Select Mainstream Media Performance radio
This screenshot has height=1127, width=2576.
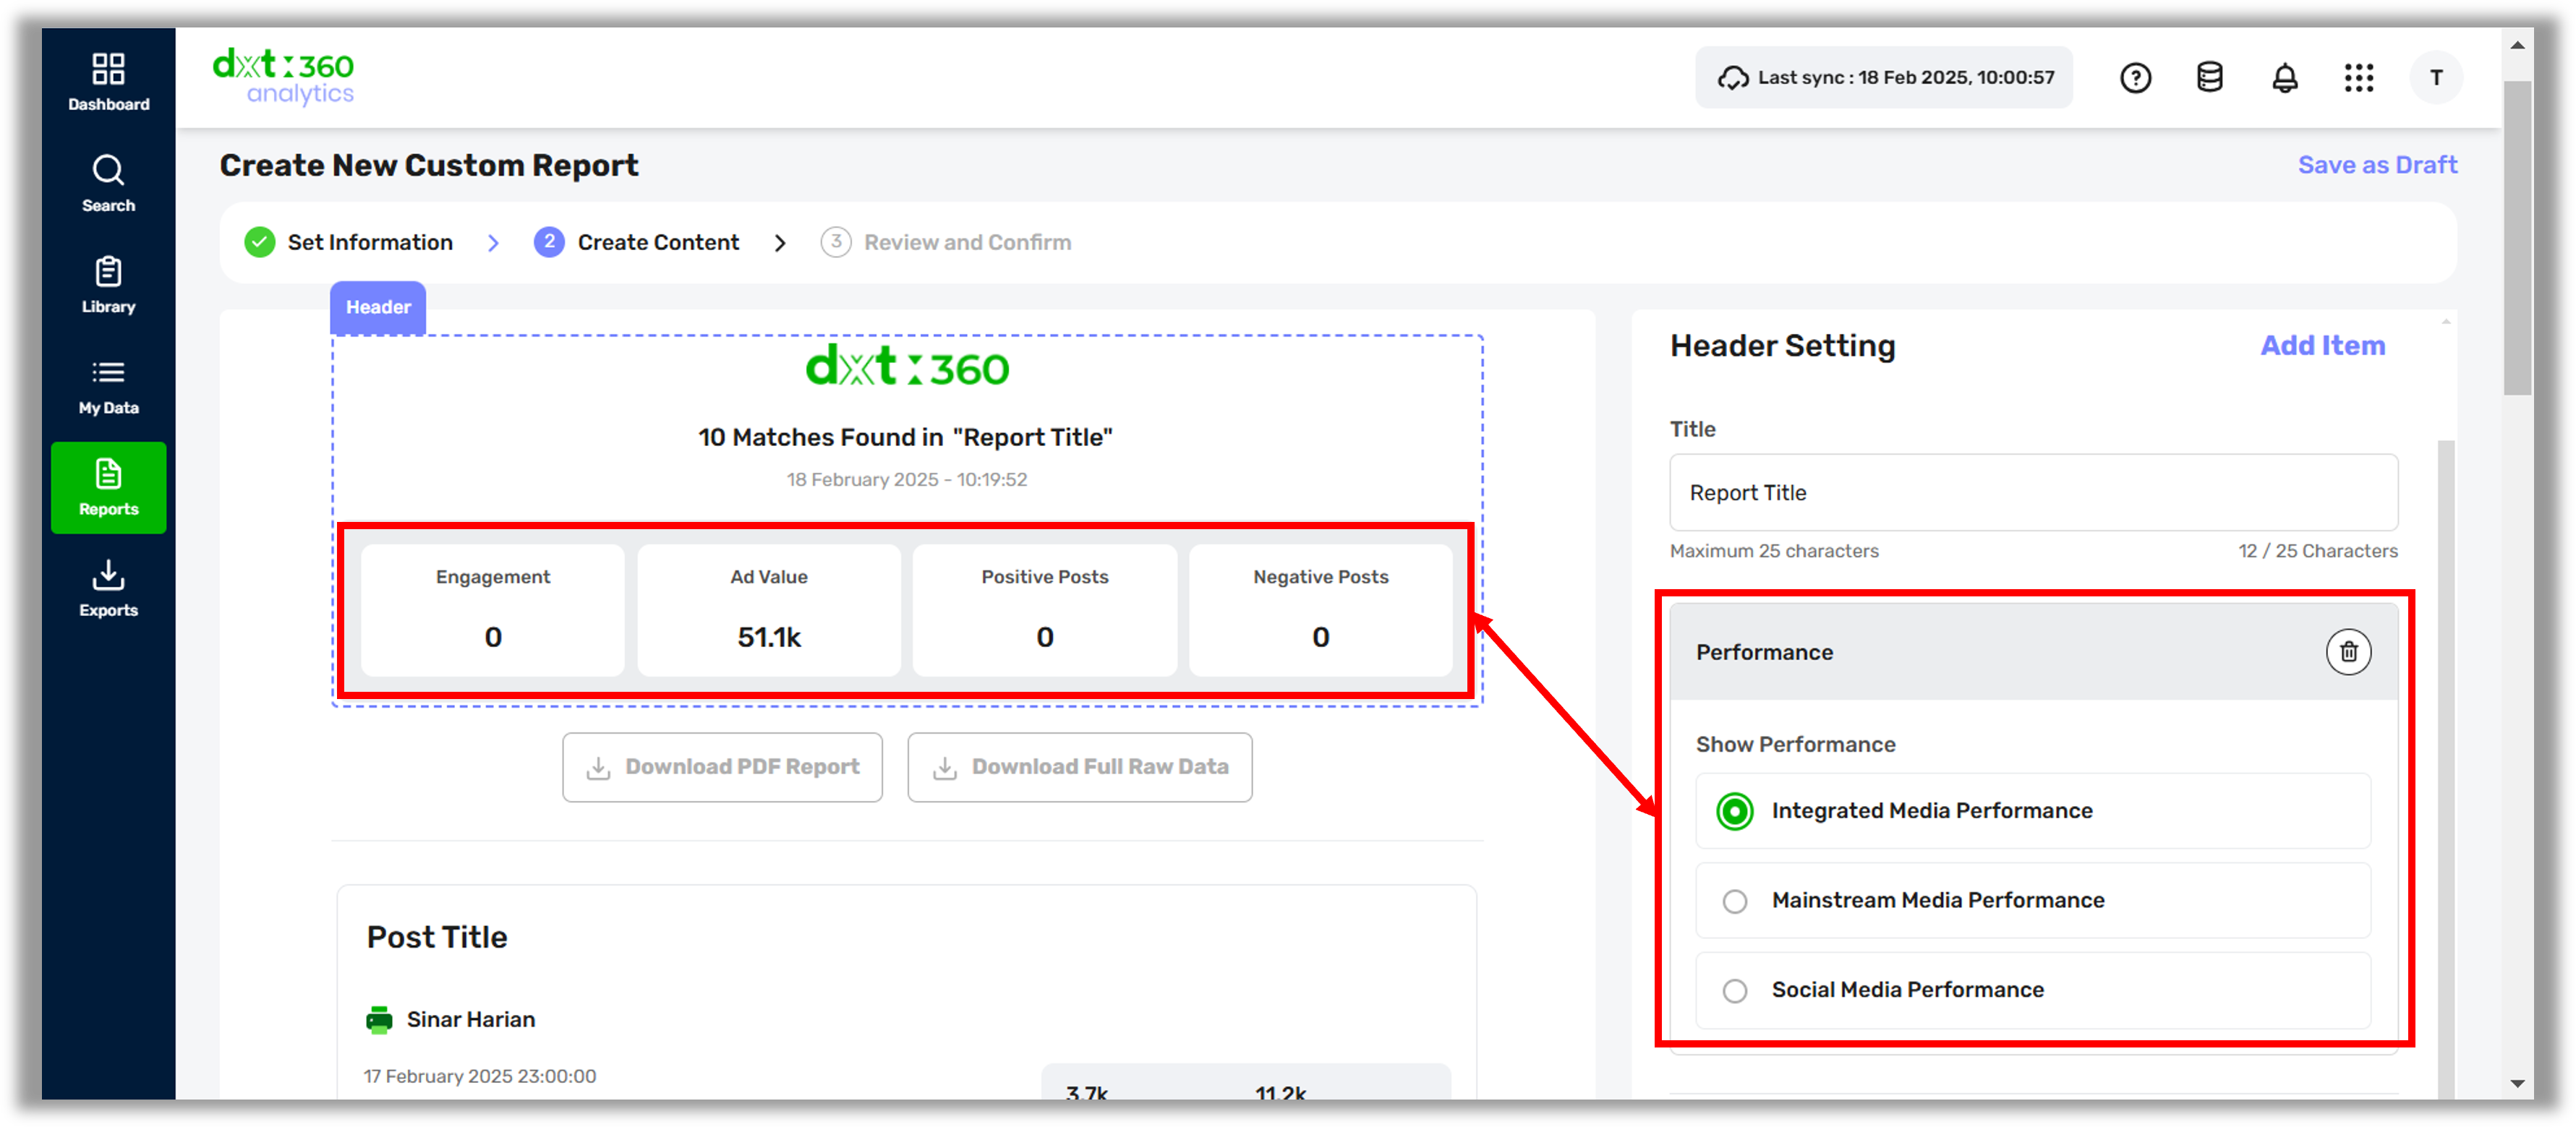point(1735,901)
